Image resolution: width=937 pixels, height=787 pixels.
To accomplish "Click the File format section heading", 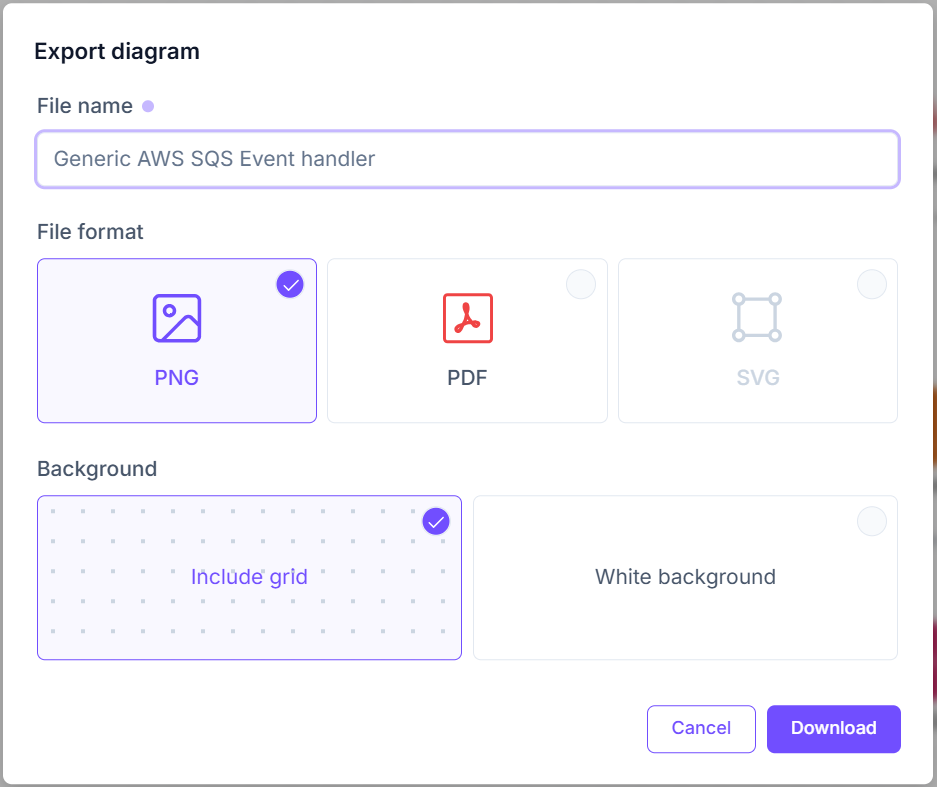I will click(x=90, y=232).
